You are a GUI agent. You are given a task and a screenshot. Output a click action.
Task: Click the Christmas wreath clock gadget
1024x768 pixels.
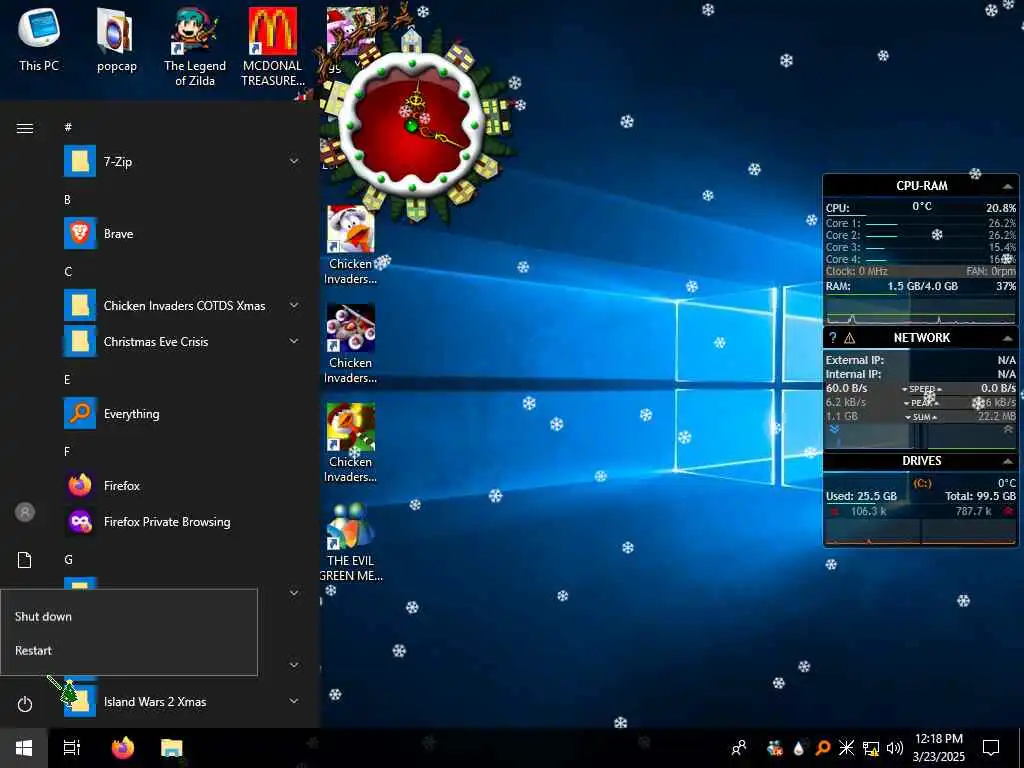pos(413,124)
